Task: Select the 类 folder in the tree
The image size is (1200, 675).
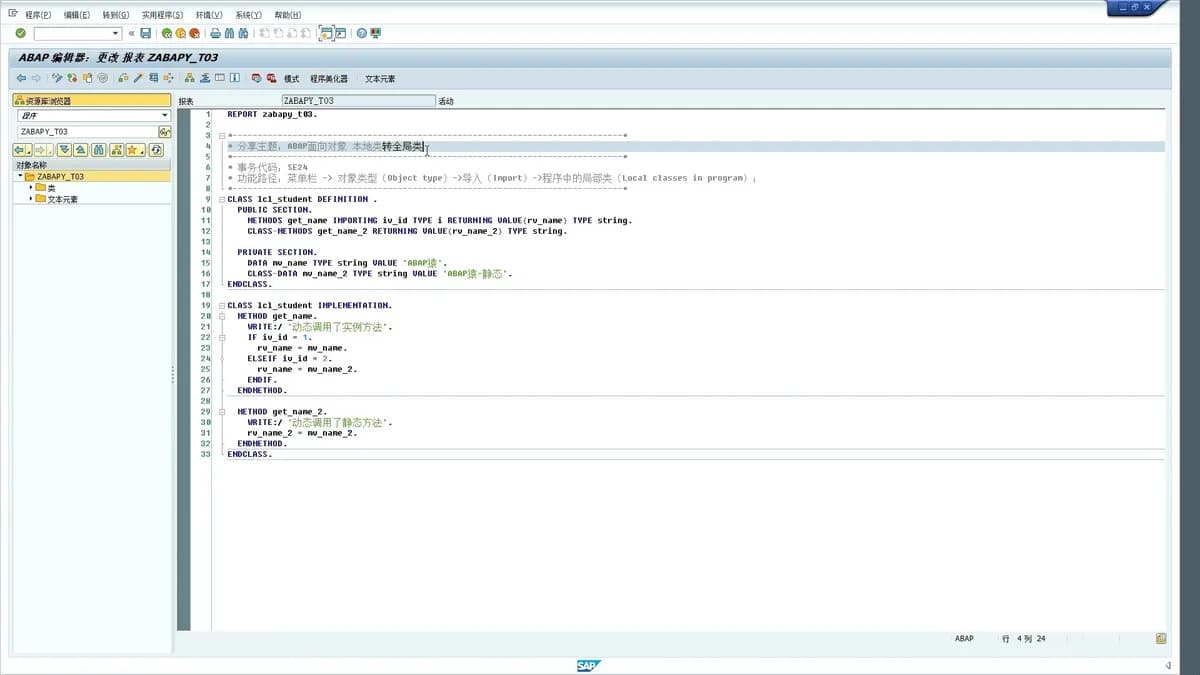Action: [51, 187]
